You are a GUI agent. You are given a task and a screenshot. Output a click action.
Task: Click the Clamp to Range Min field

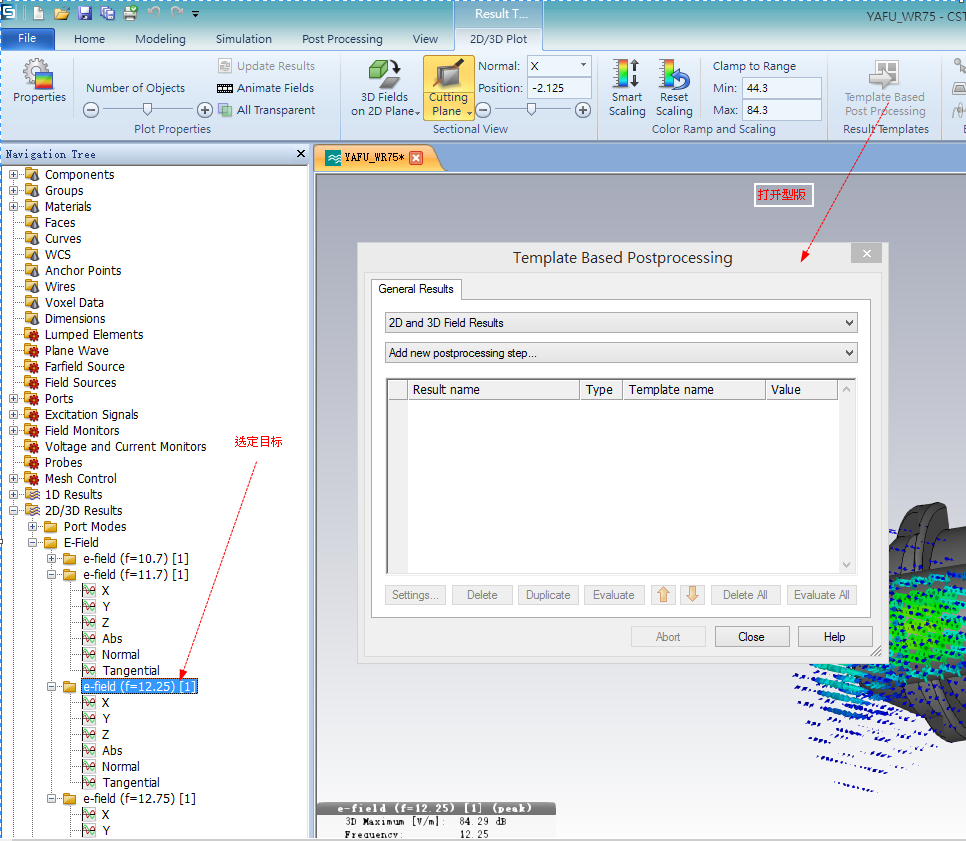click(x=781, y=88)
